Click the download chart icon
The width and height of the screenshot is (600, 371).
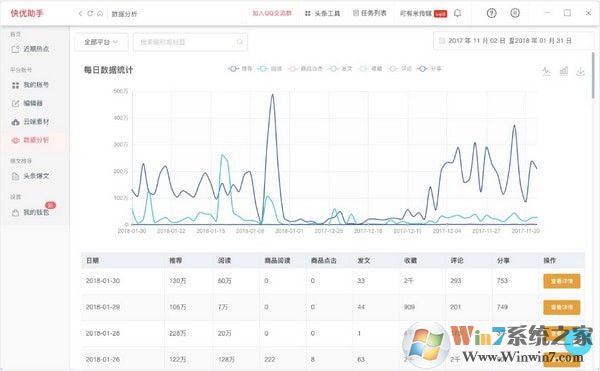(580, 71)
